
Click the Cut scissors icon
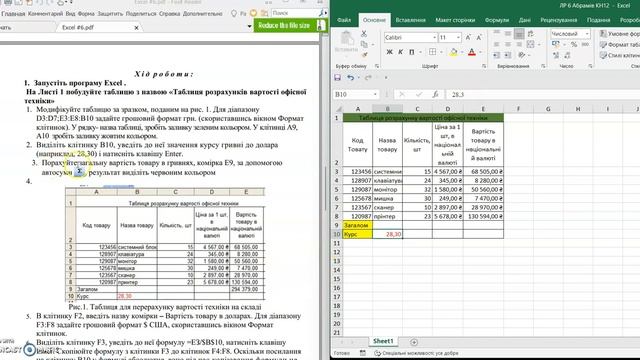(x=364, y=34)
